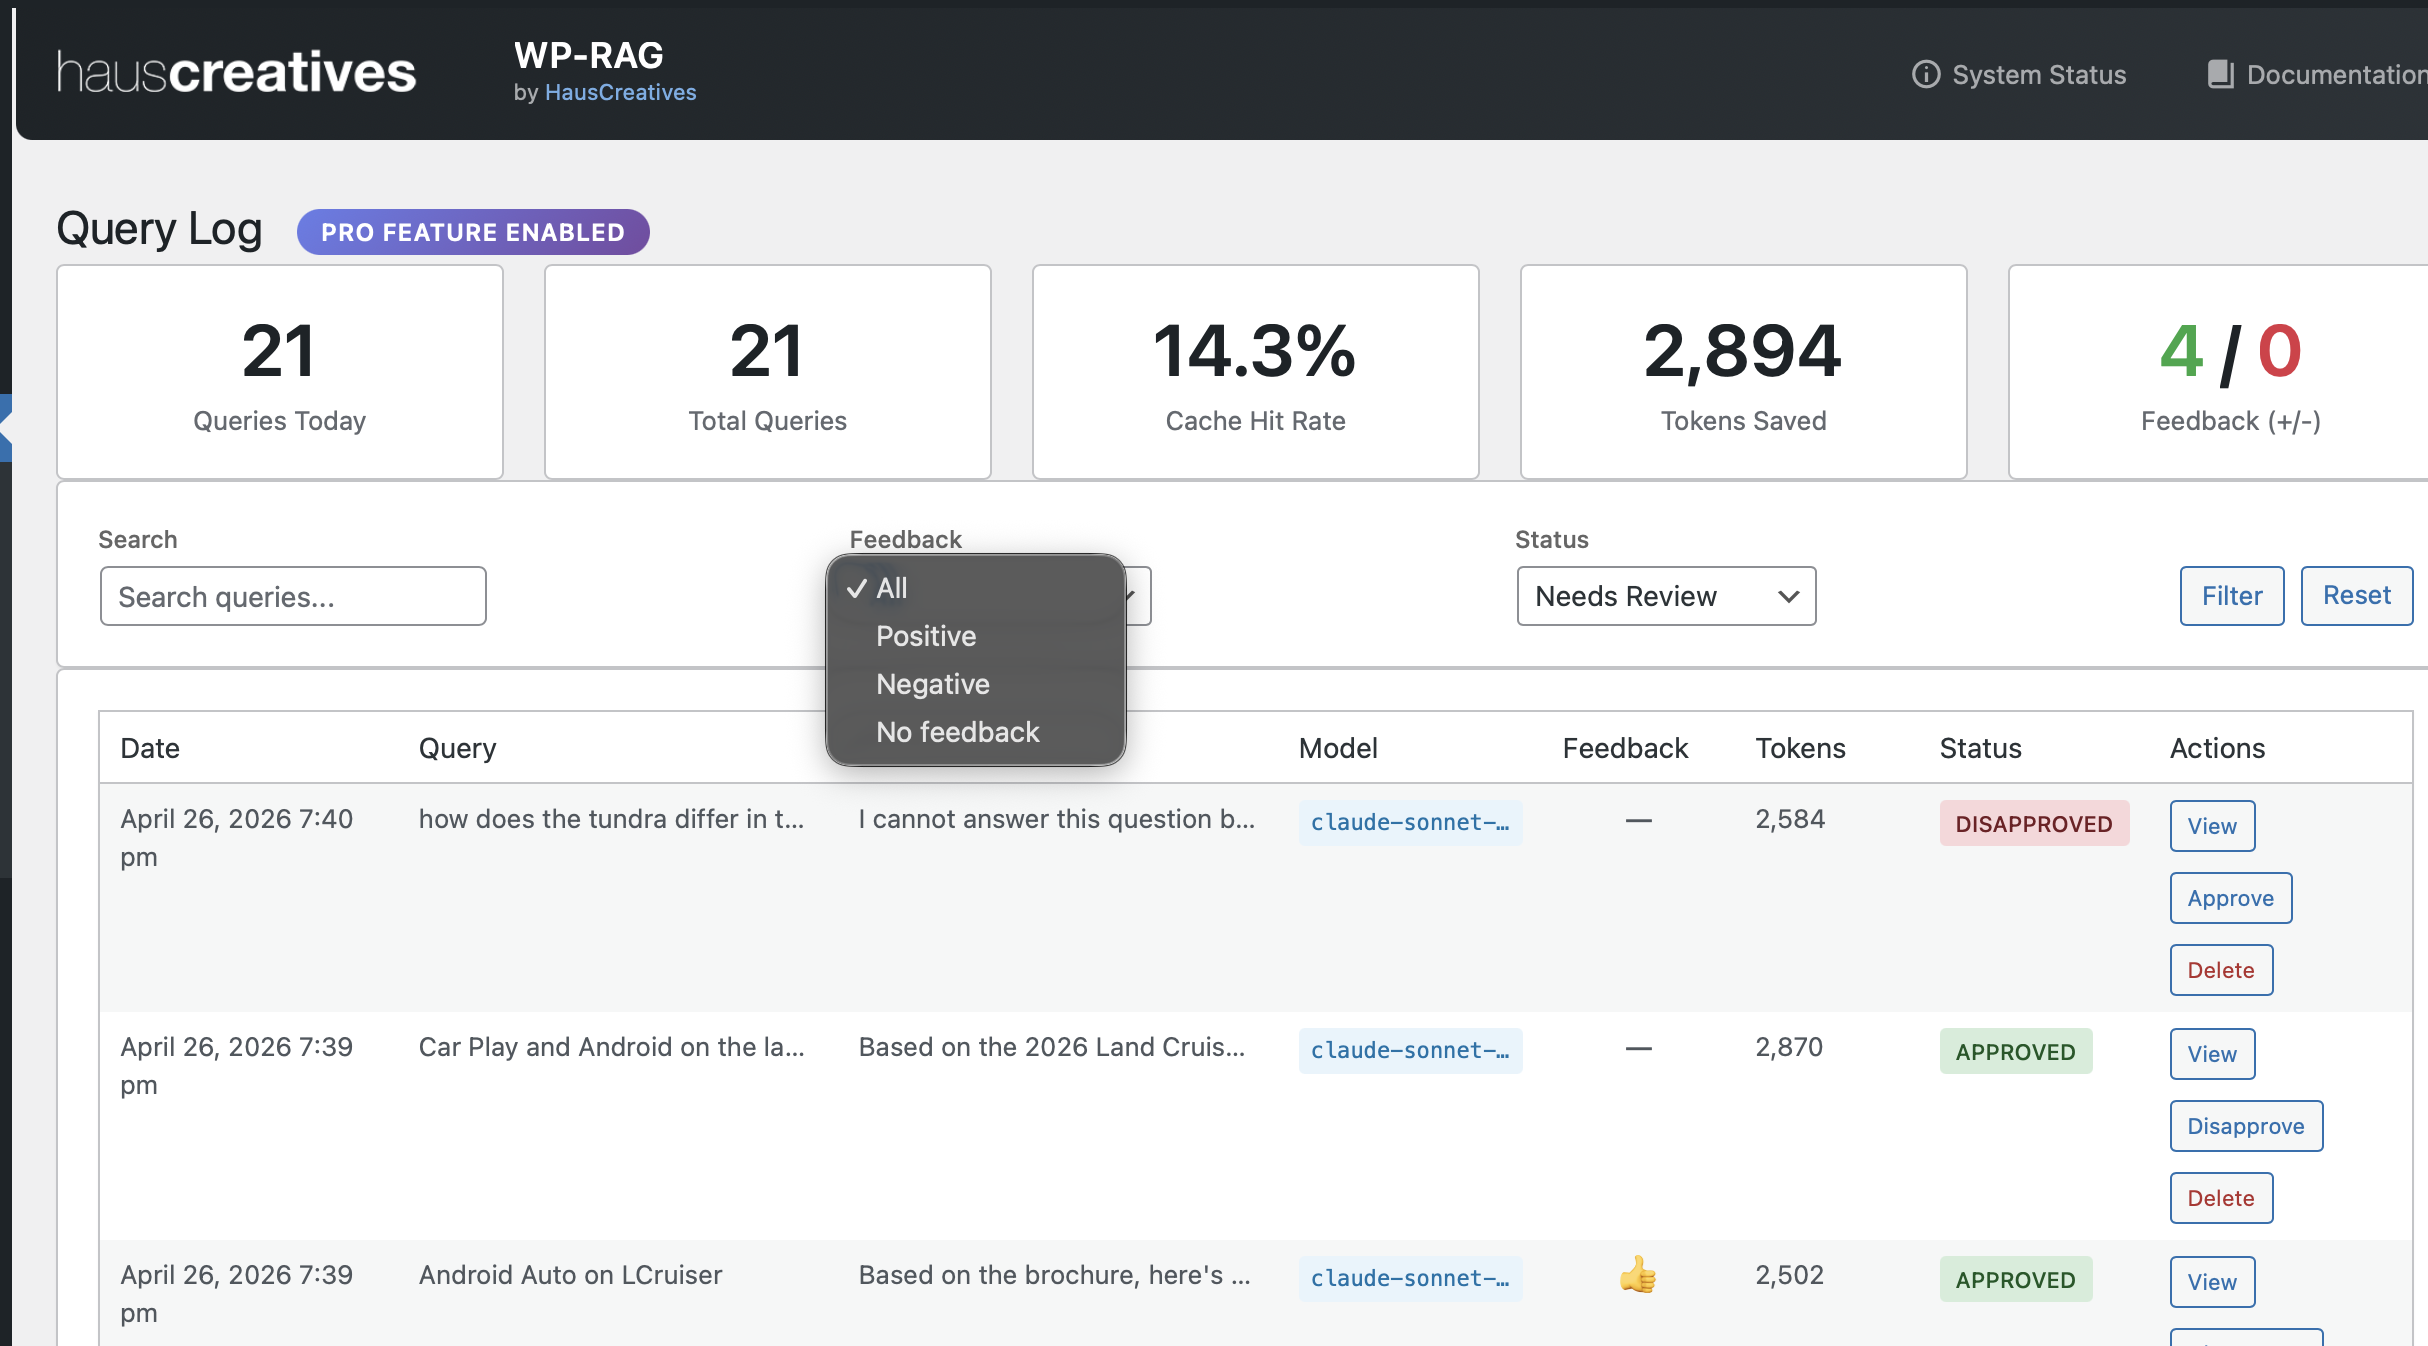This screenshot has width=2428, height=1346.
Task: Click response 'I cannot answer this question b...'
Action: tap(1057, 819)
